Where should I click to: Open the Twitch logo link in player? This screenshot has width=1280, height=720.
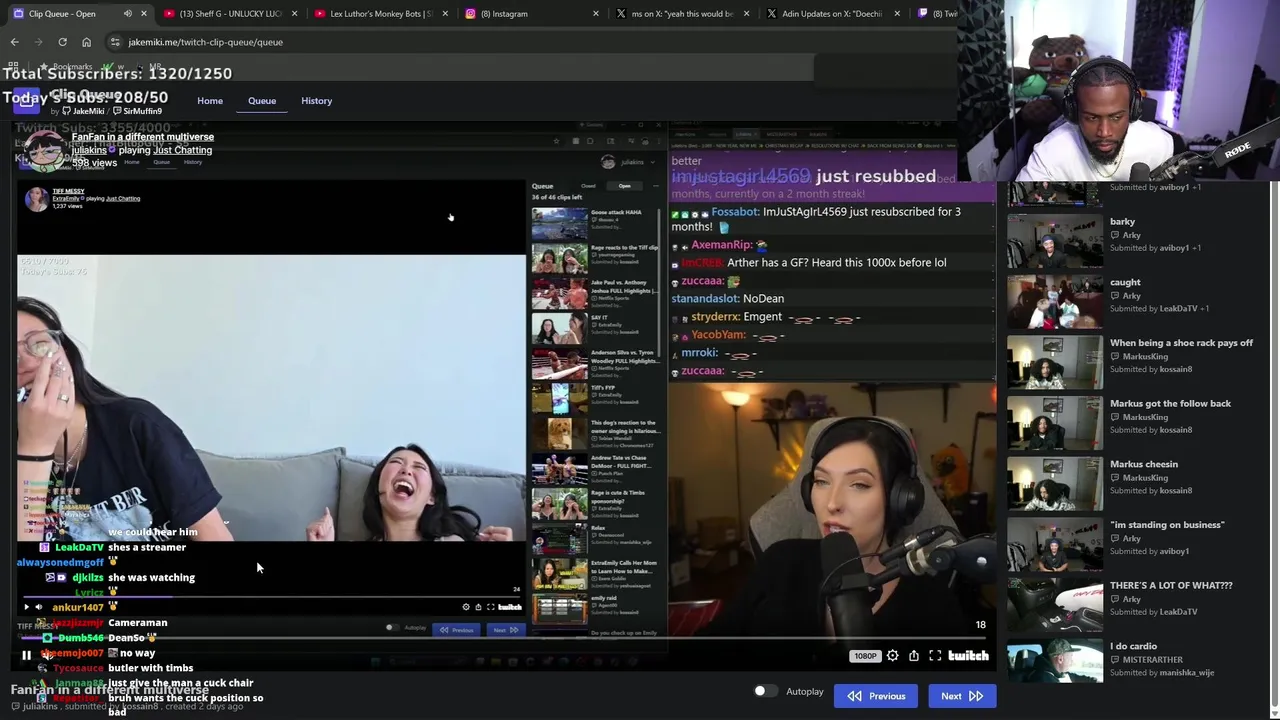[x=968, y=656]
